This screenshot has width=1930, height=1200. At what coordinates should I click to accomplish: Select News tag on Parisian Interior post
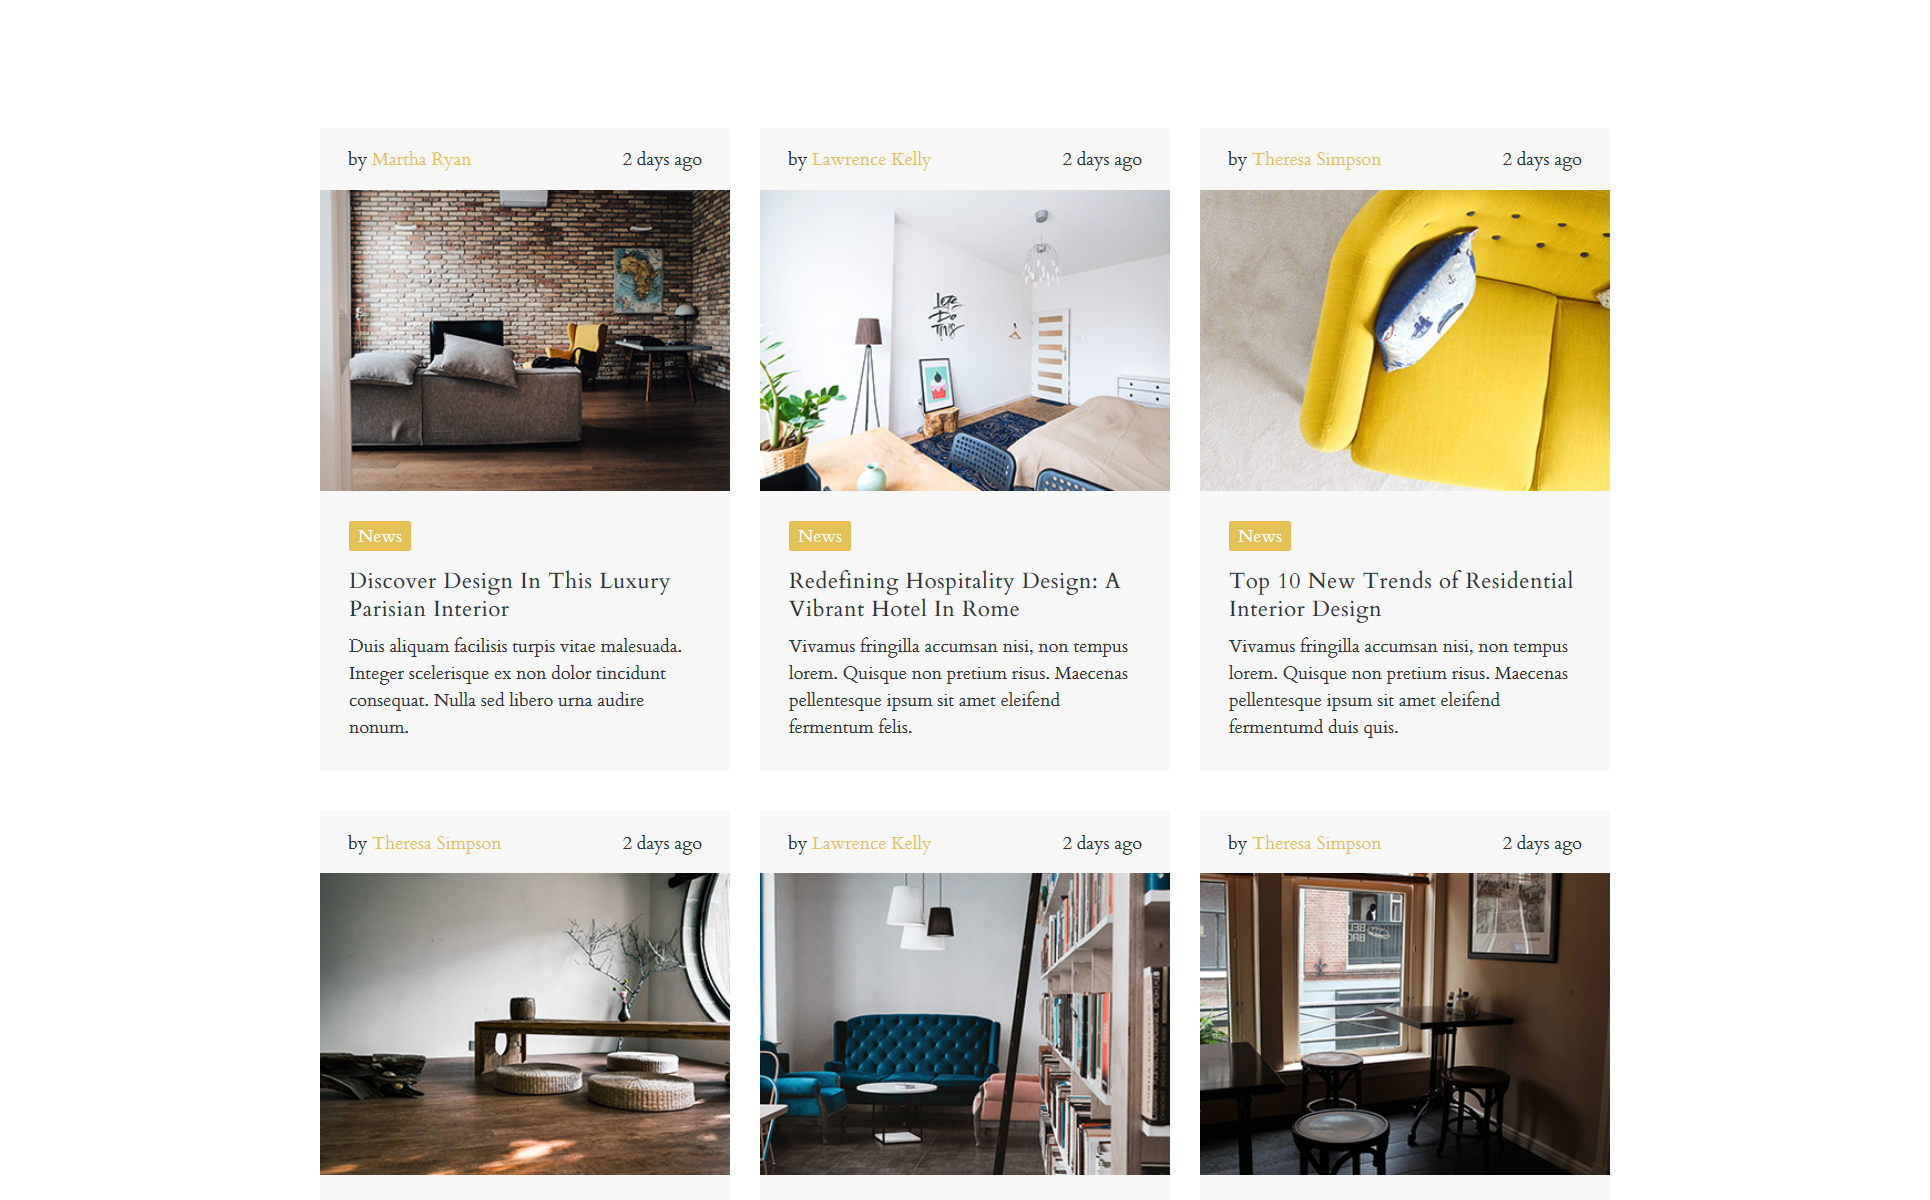[380, 536]
